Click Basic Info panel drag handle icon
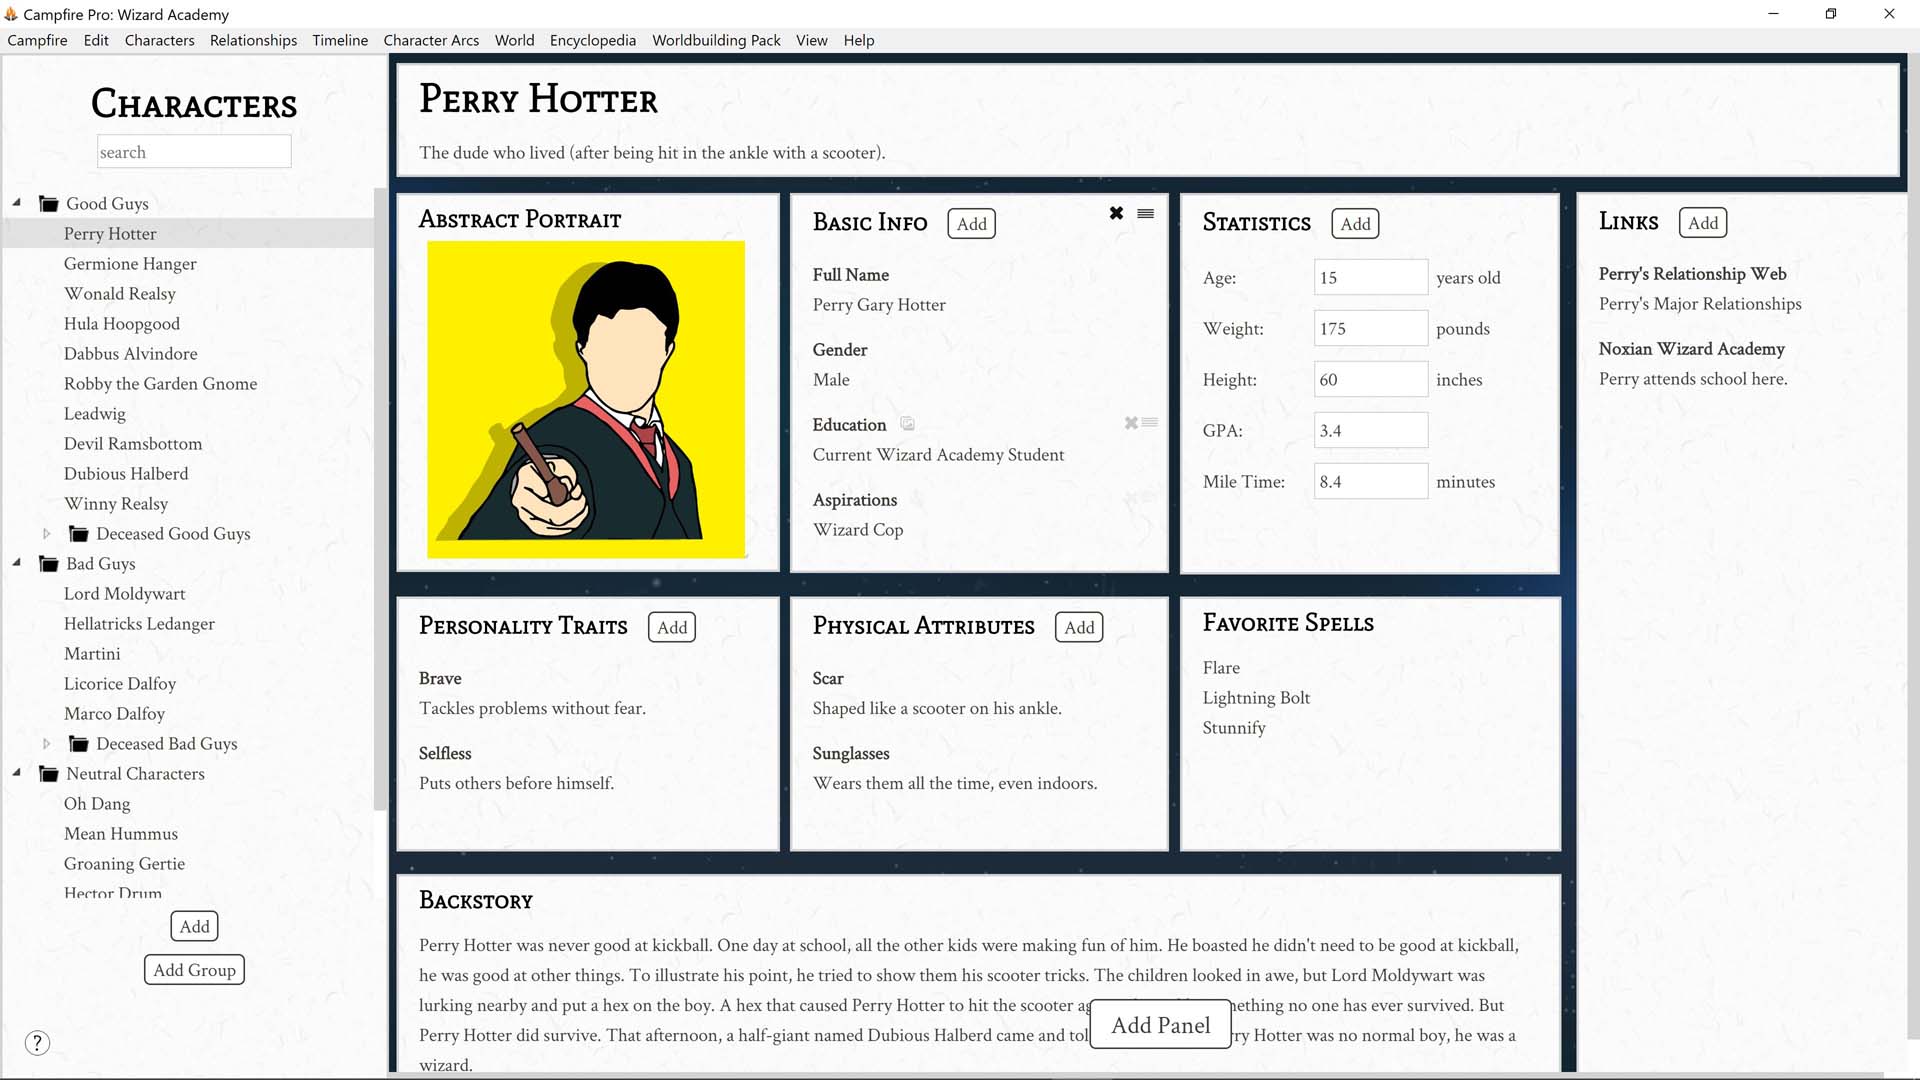1920x1080 pixels. click(1146, 213)
